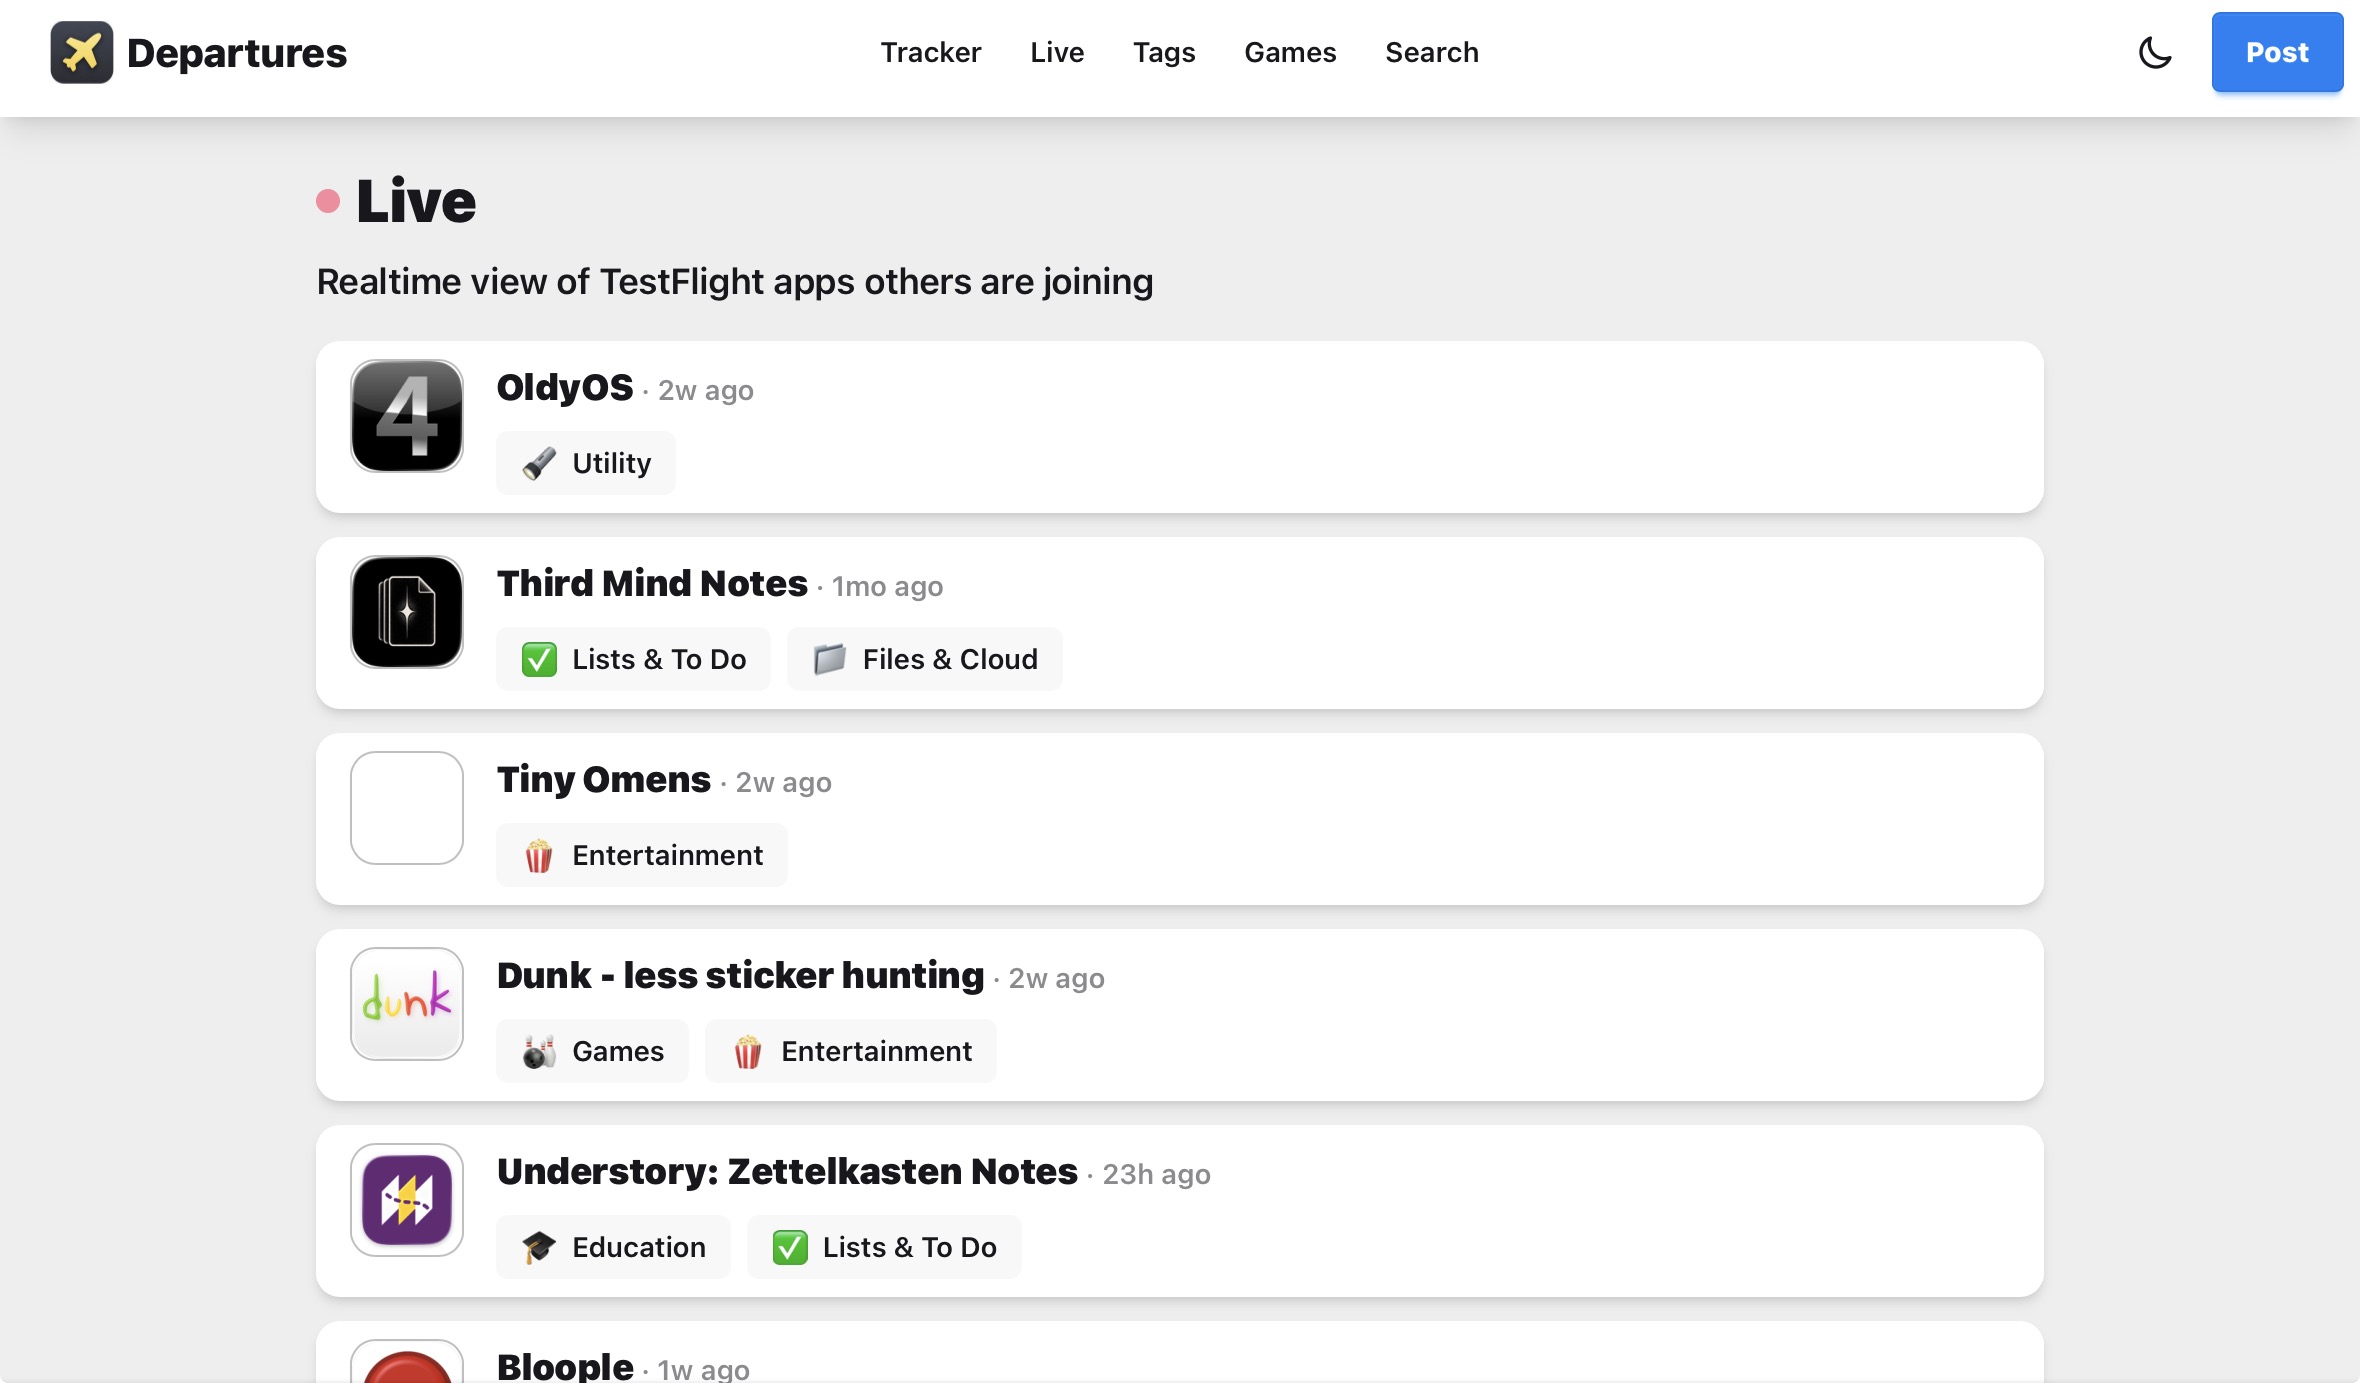Click the '1mo ago' timestamp

point(888,586)
